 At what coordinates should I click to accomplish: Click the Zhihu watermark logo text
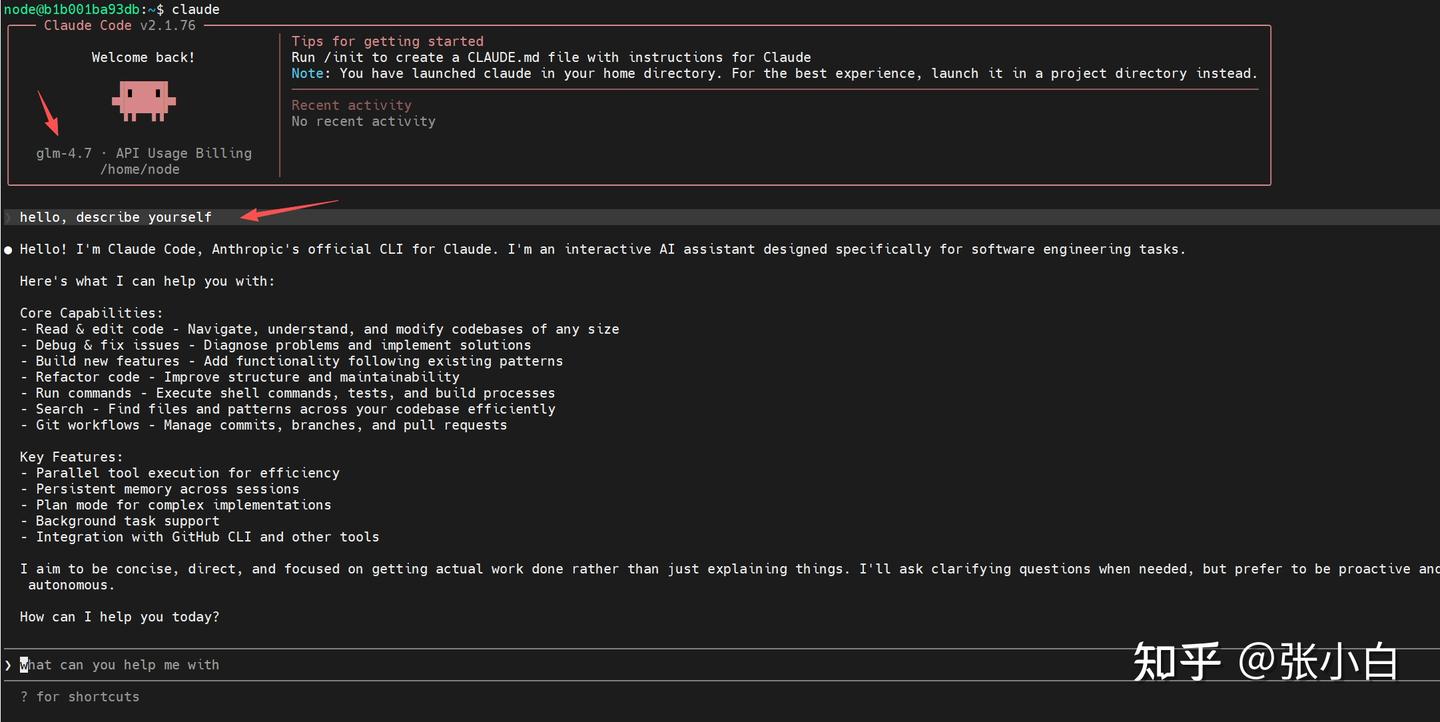pos(1176,662)
